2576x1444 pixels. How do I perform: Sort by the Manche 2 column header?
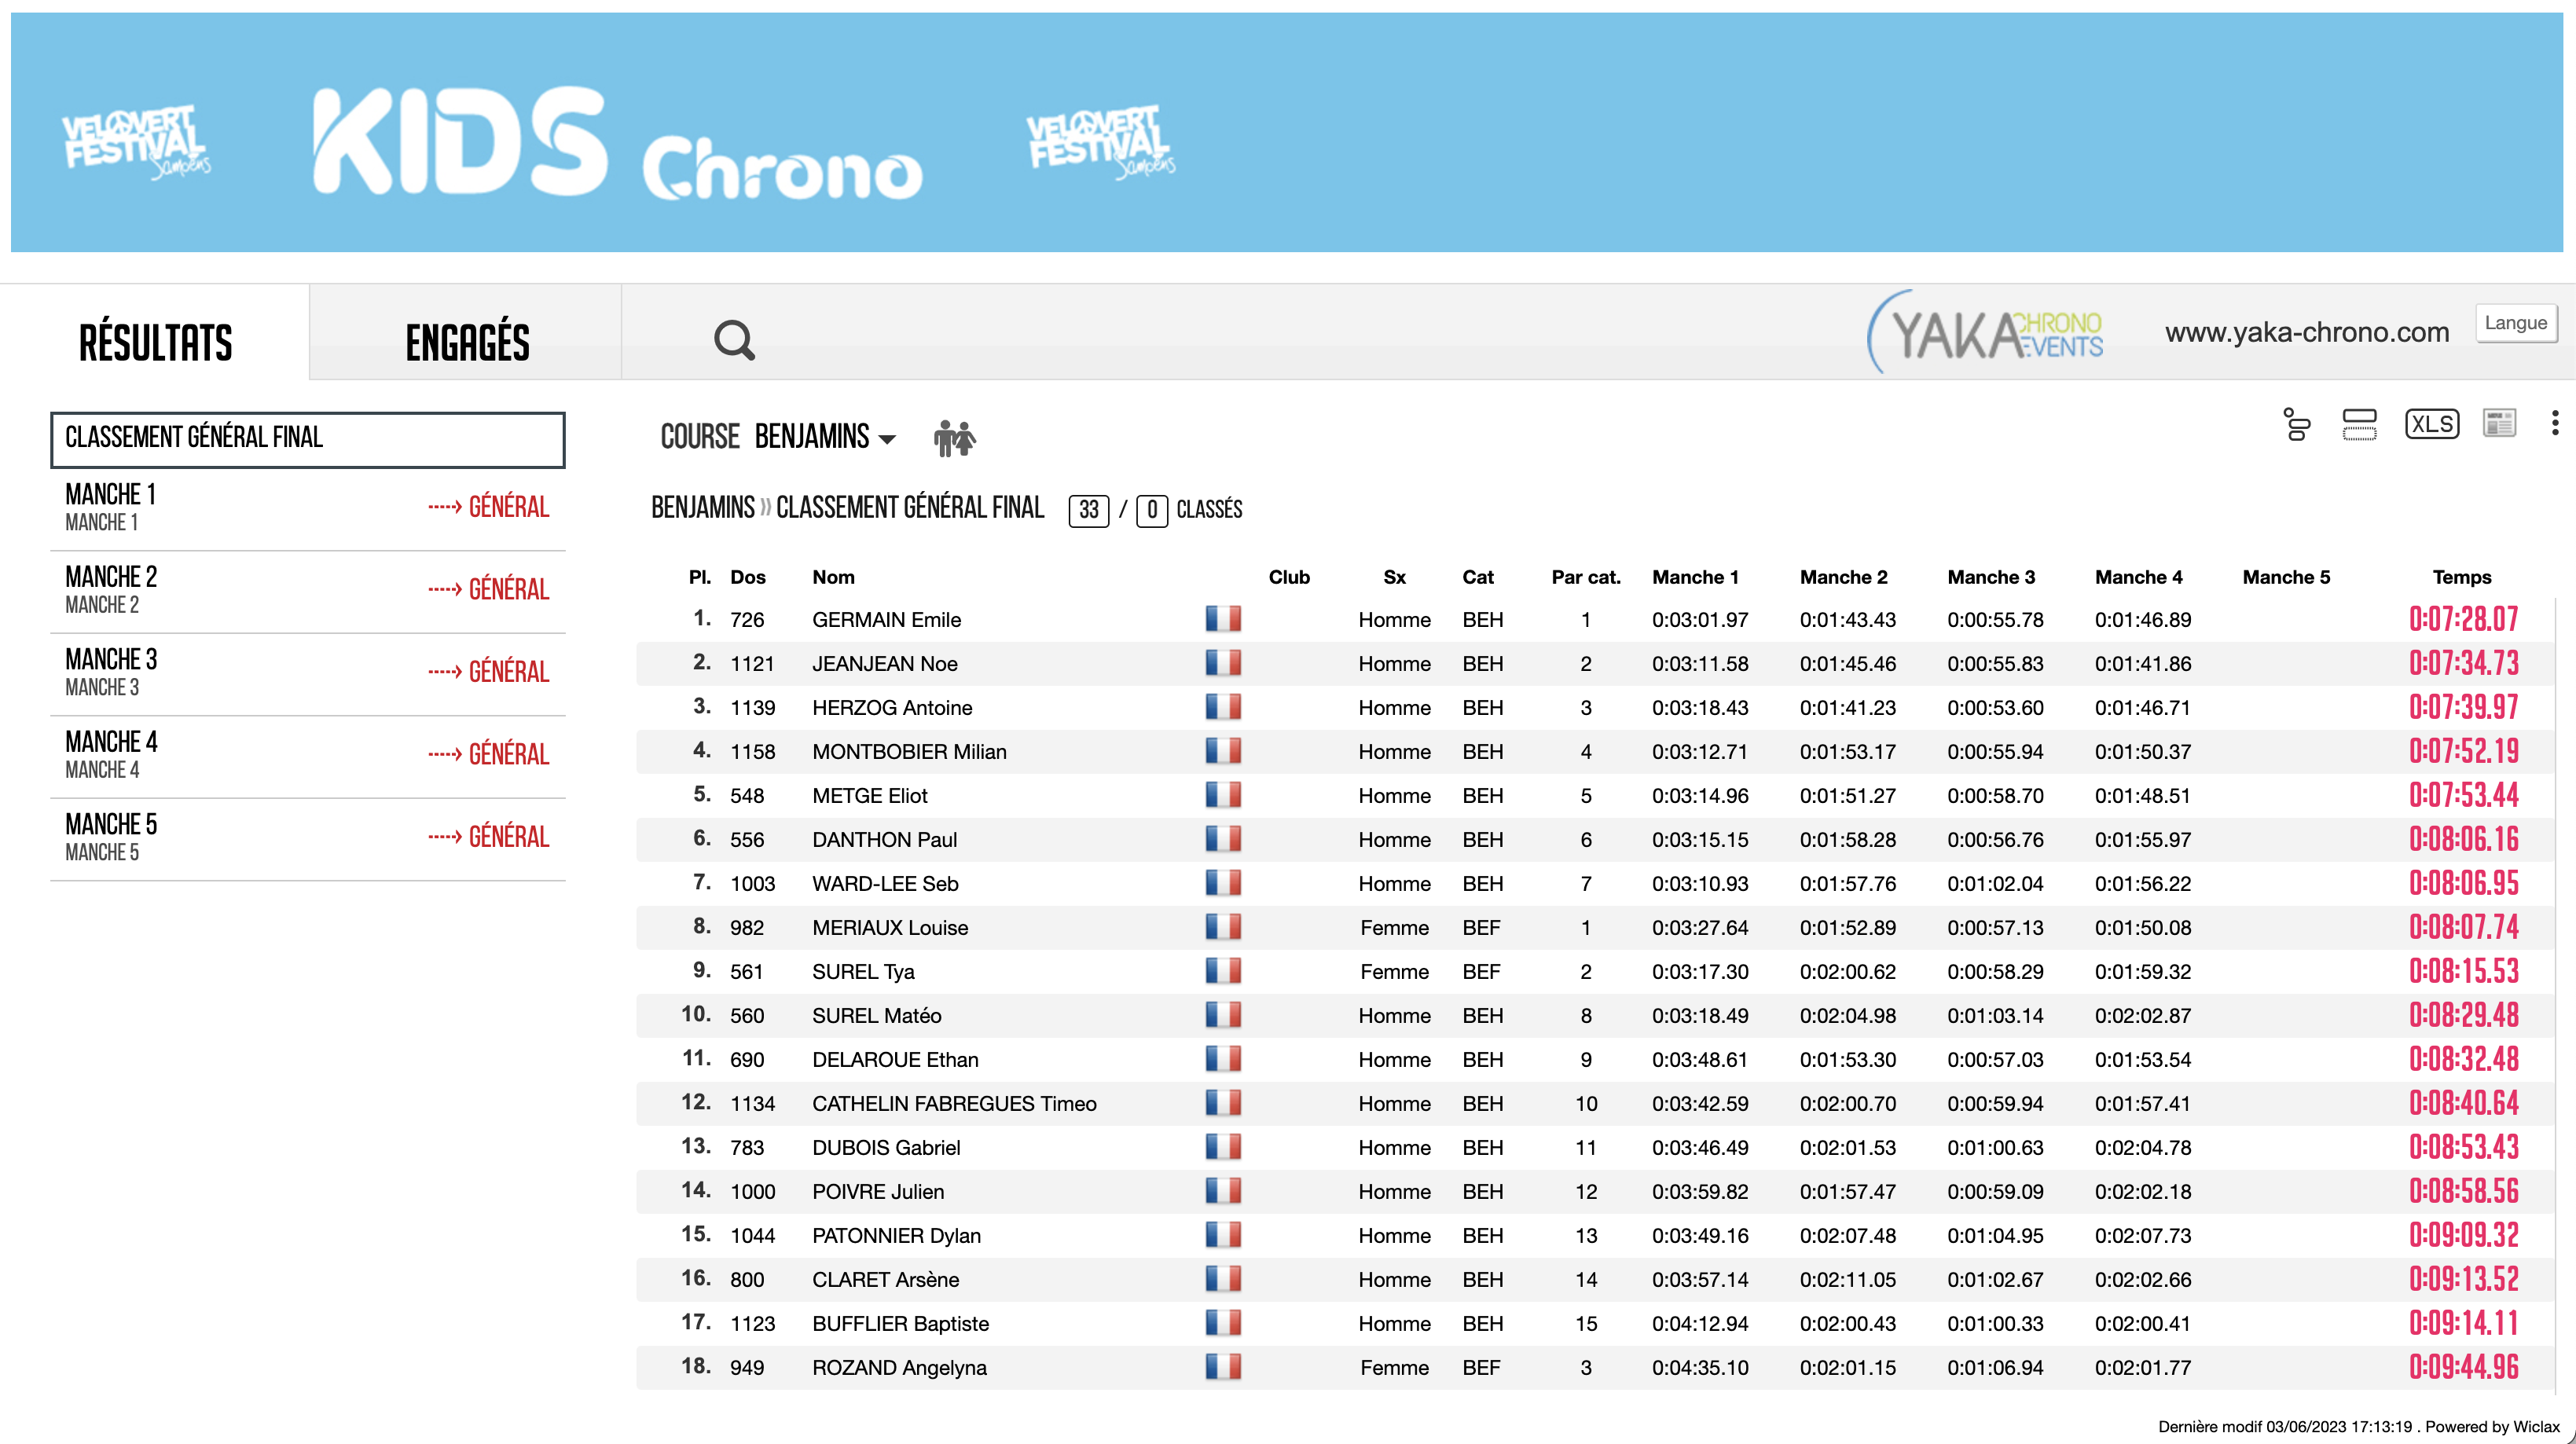[1843, 577]
